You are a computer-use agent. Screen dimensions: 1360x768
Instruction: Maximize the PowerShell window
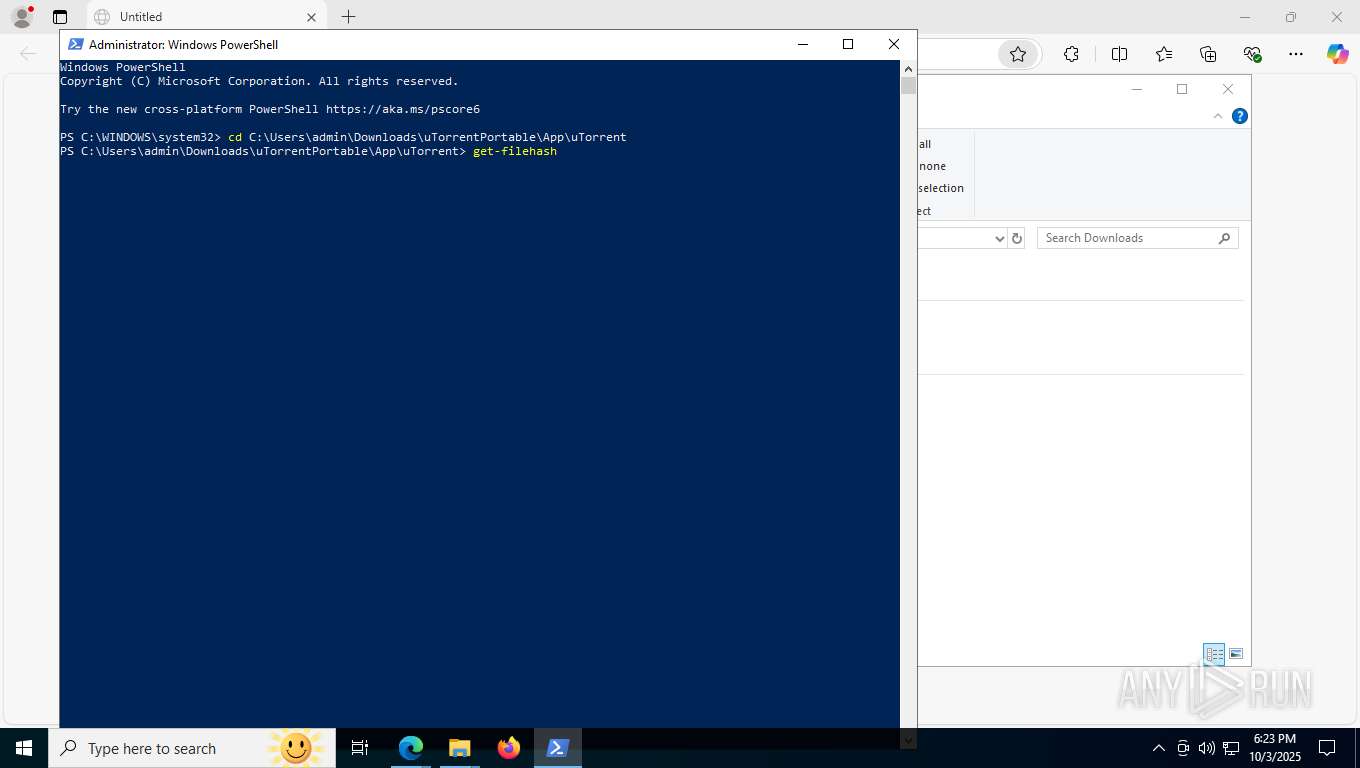click(848, 44)
